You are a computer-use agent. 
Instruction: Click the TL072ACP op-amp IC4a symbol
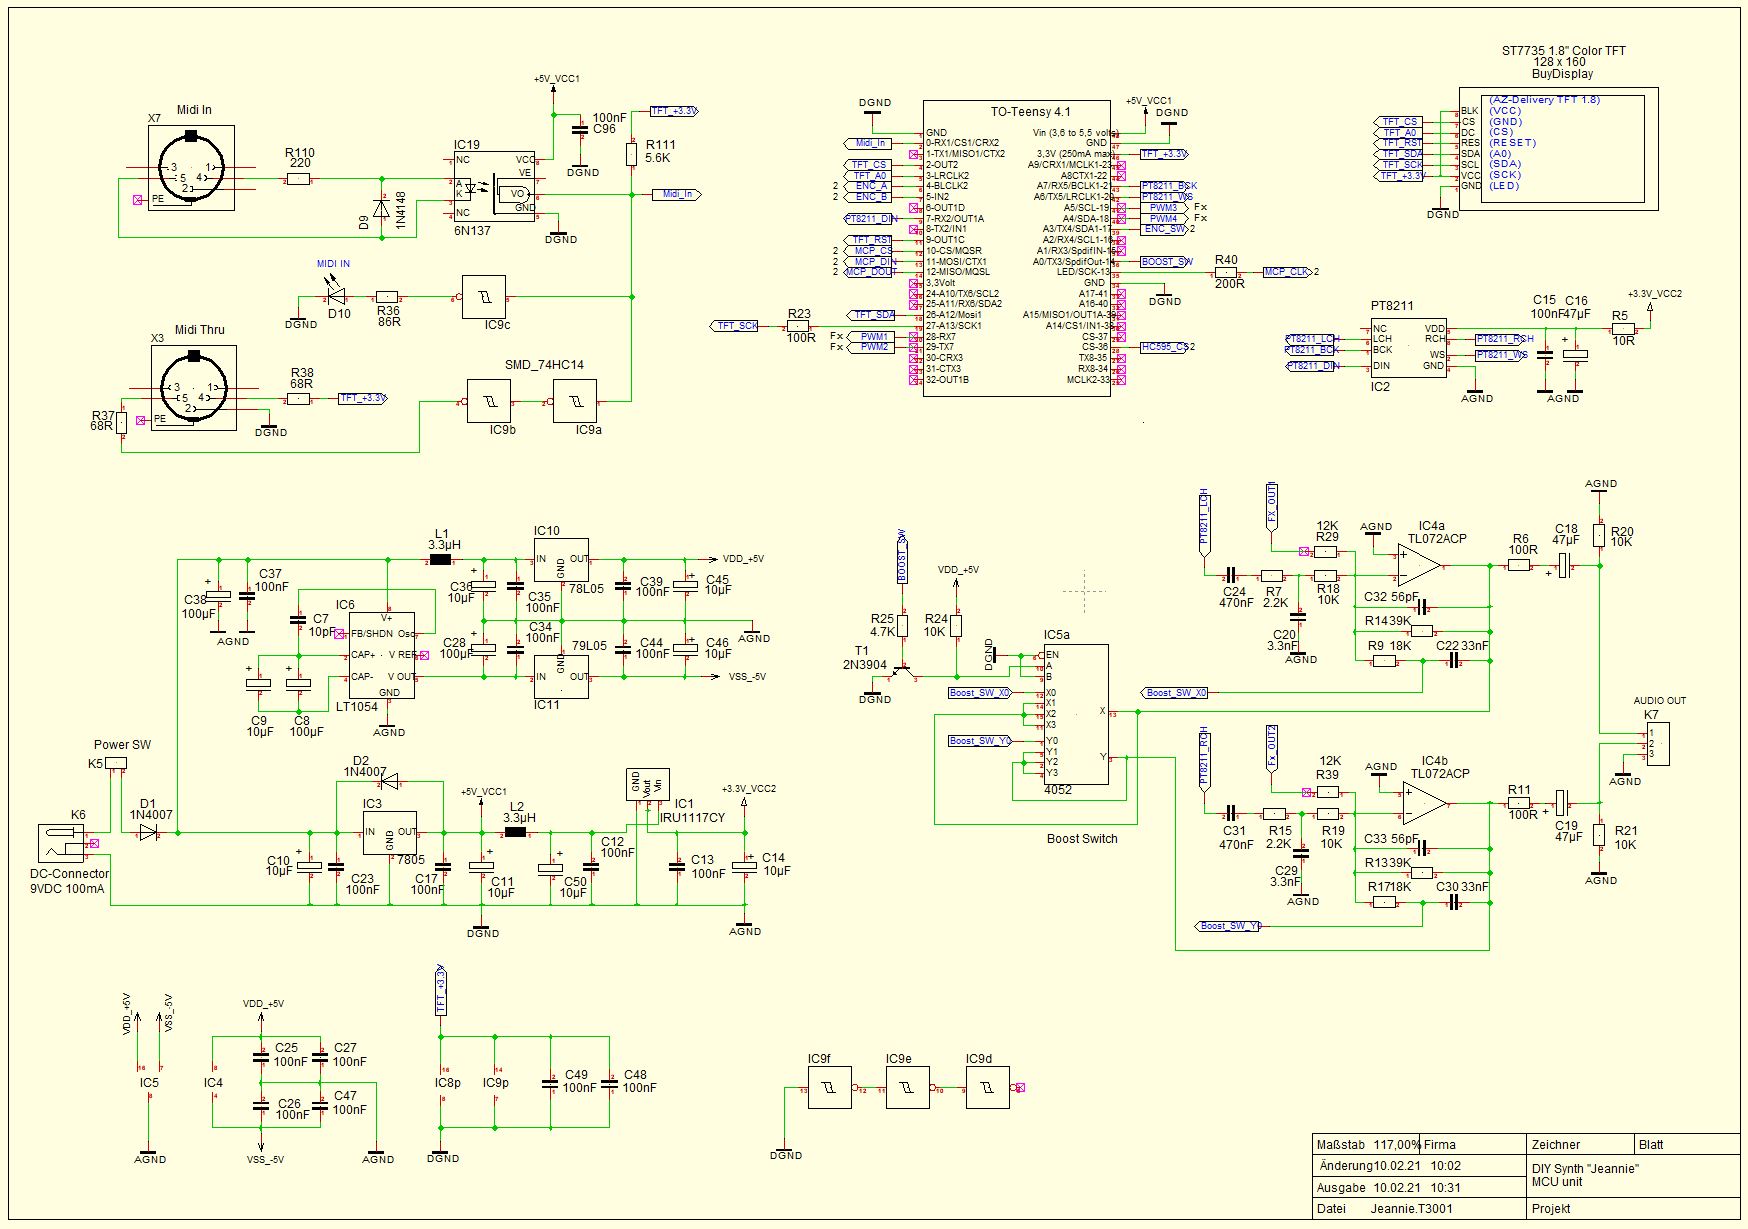coord(1418,566)
